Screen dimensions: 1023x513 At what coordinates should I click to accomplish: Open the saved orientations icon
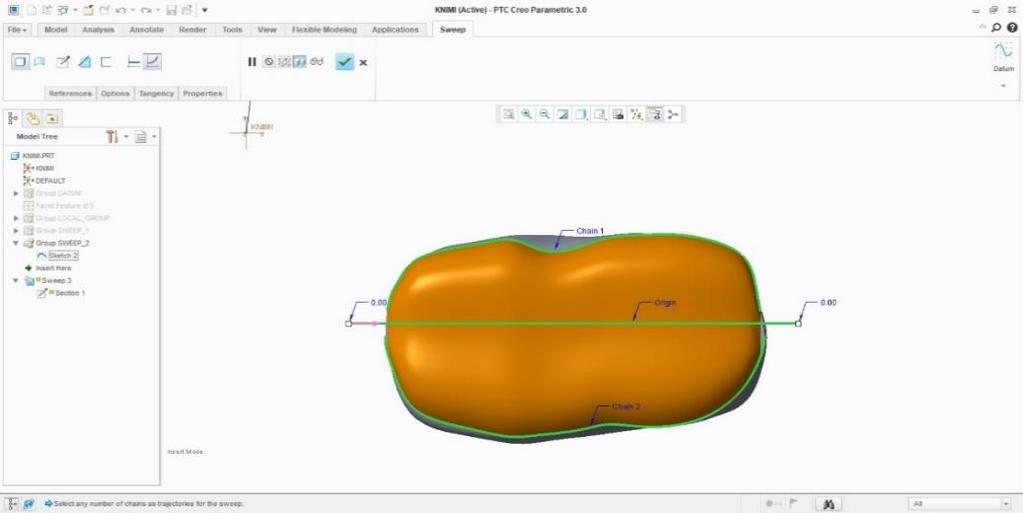click(x=600, y=114)
